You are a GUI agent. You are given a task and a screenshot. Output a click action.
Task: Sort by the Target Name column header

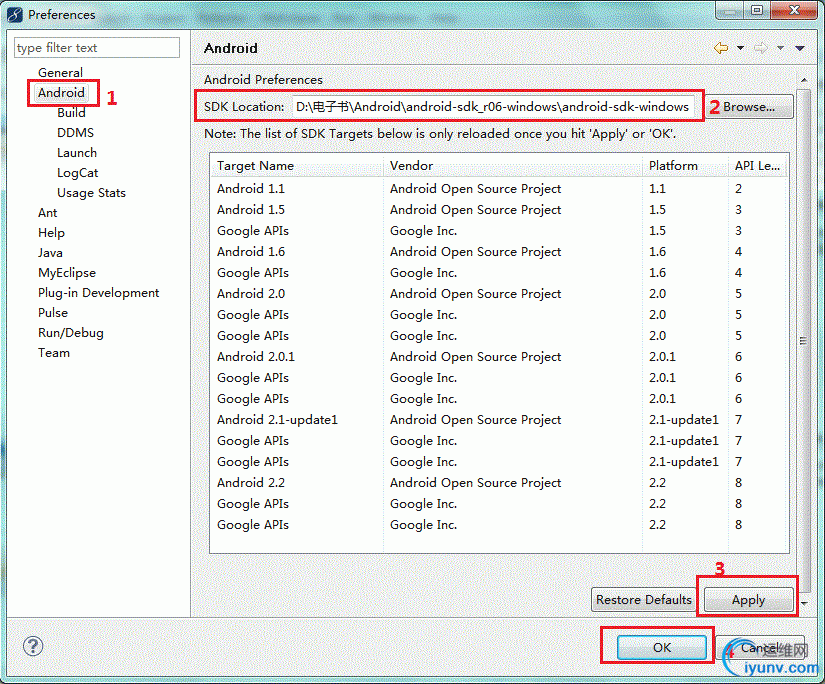[x=296, y=166]
